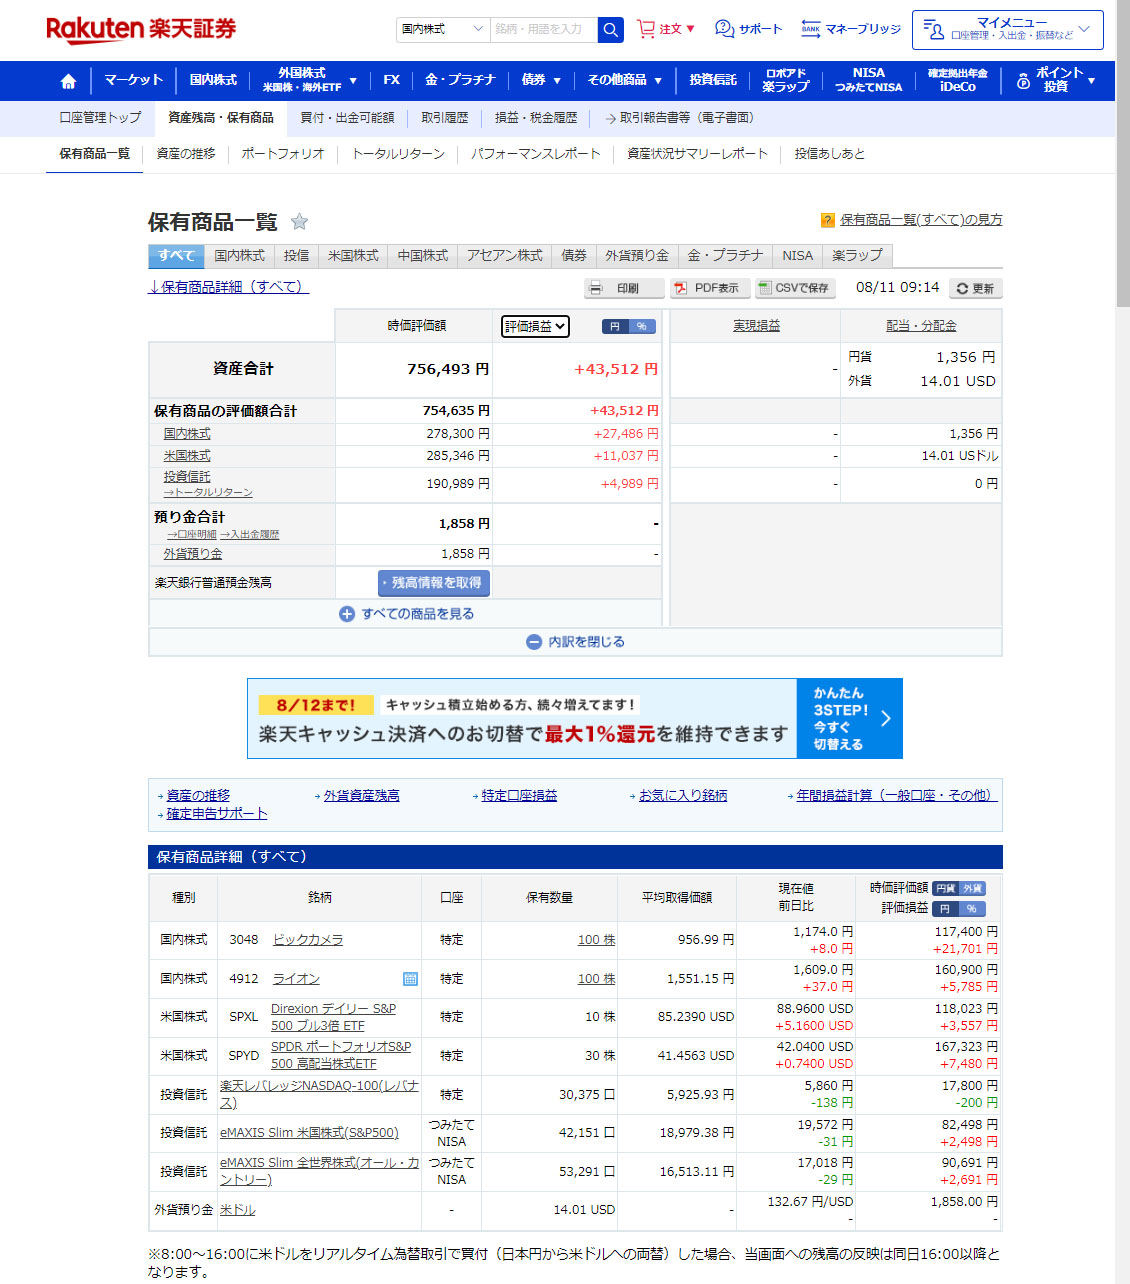1130x1284 pixels.
Task: Select the 米国株式 holdings tab
Action: [x=353, y=256]
